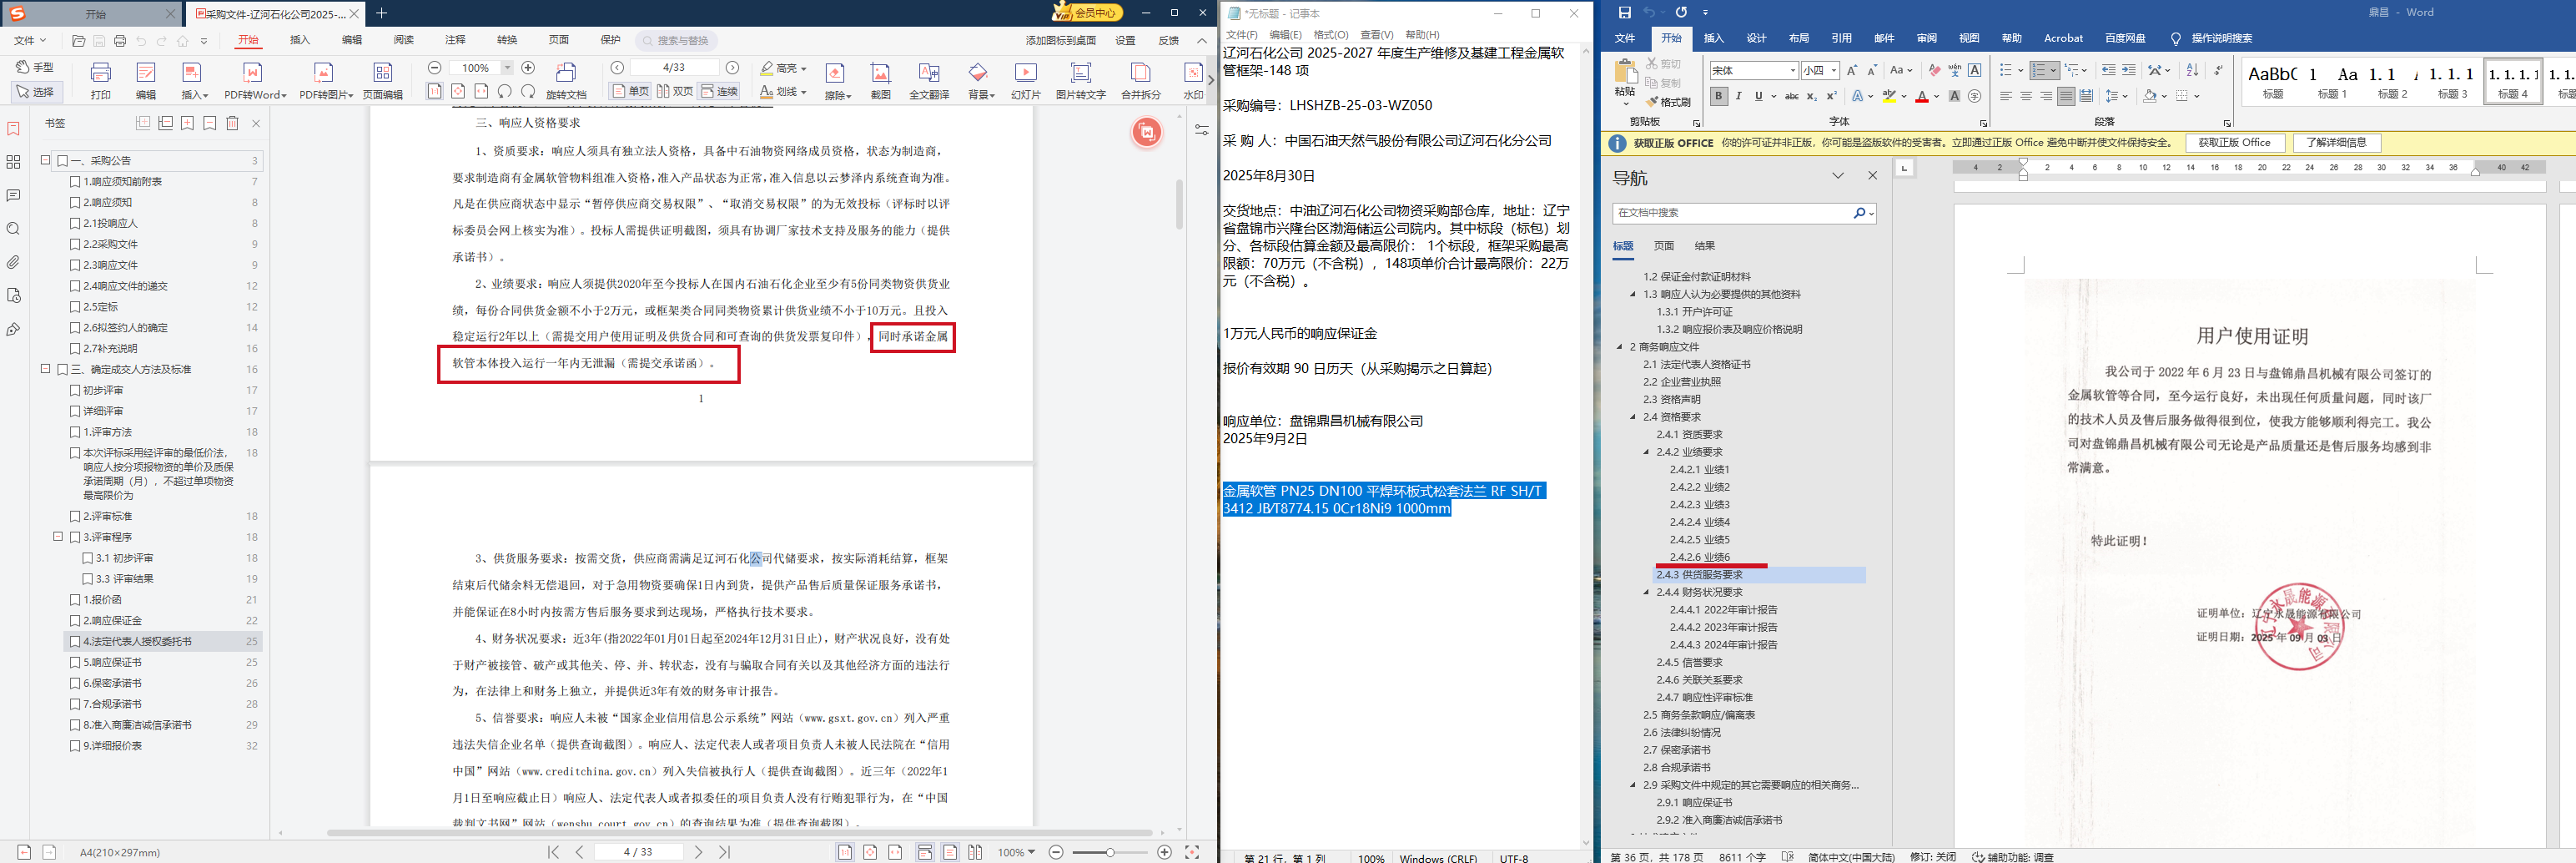Open the 审阅 ribbon tab in Word

[1927, 38]
